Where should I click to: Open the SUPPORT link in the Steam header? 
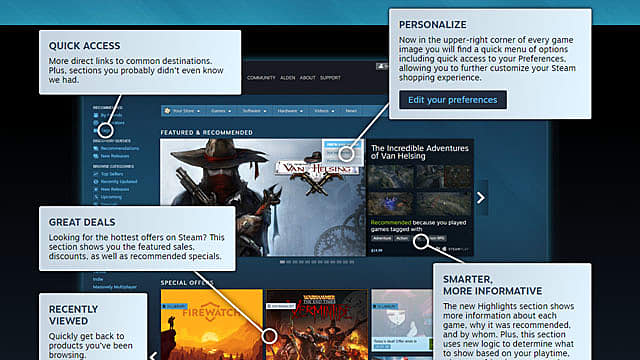330,78
